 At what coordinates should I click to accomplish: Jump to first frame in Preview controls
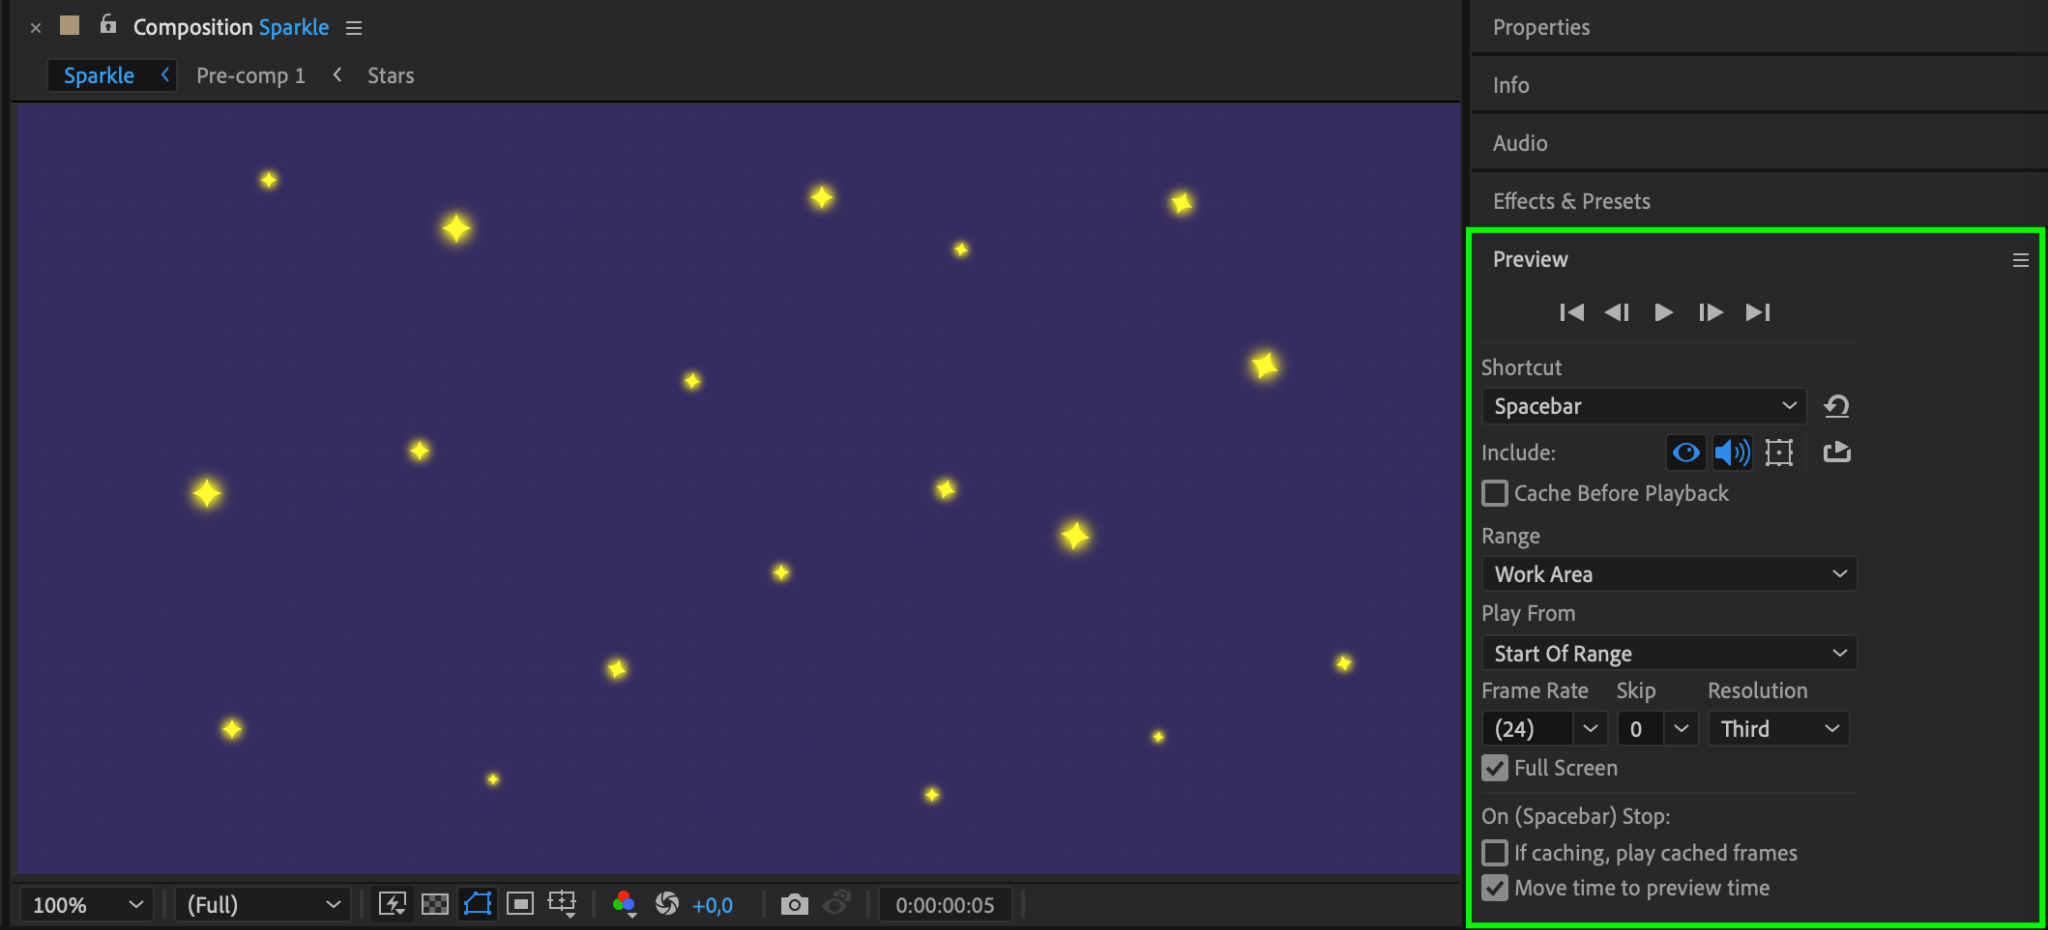click(1571, 312)
